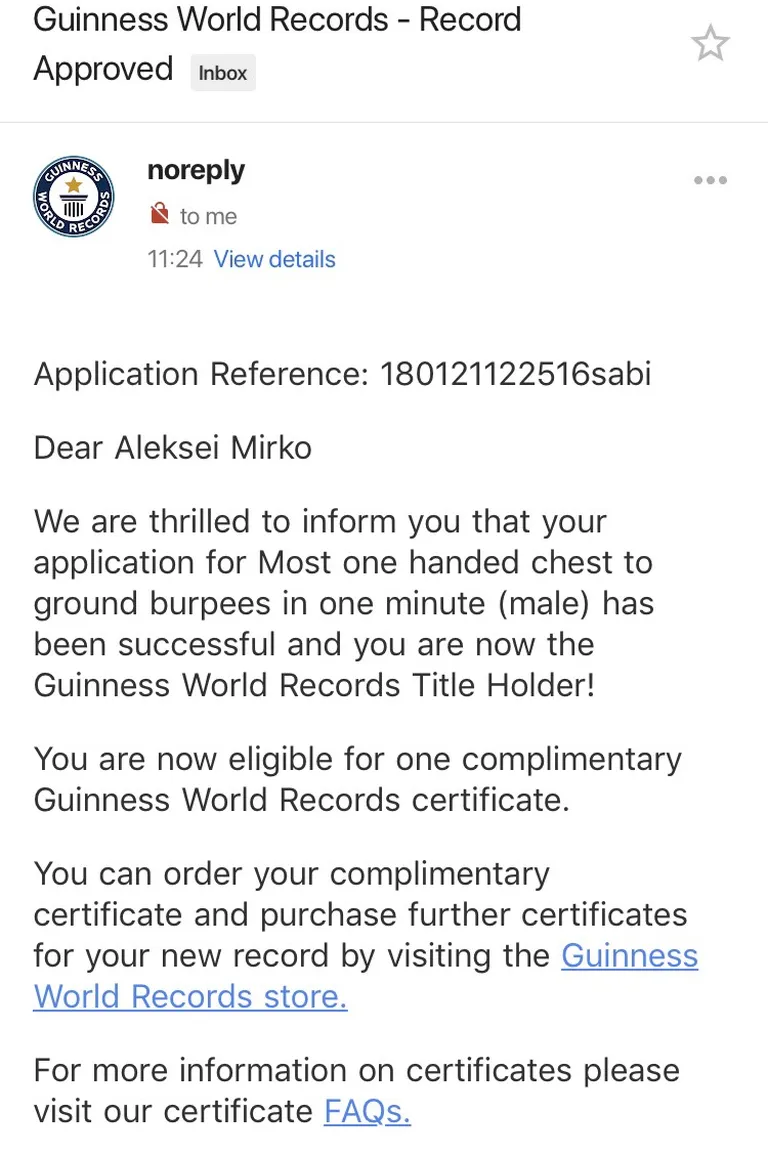Image resolution: width=768 pixels, height=1155 pixels.
Task: Open the certificate FAQs link
Action: coord(367,1111)
